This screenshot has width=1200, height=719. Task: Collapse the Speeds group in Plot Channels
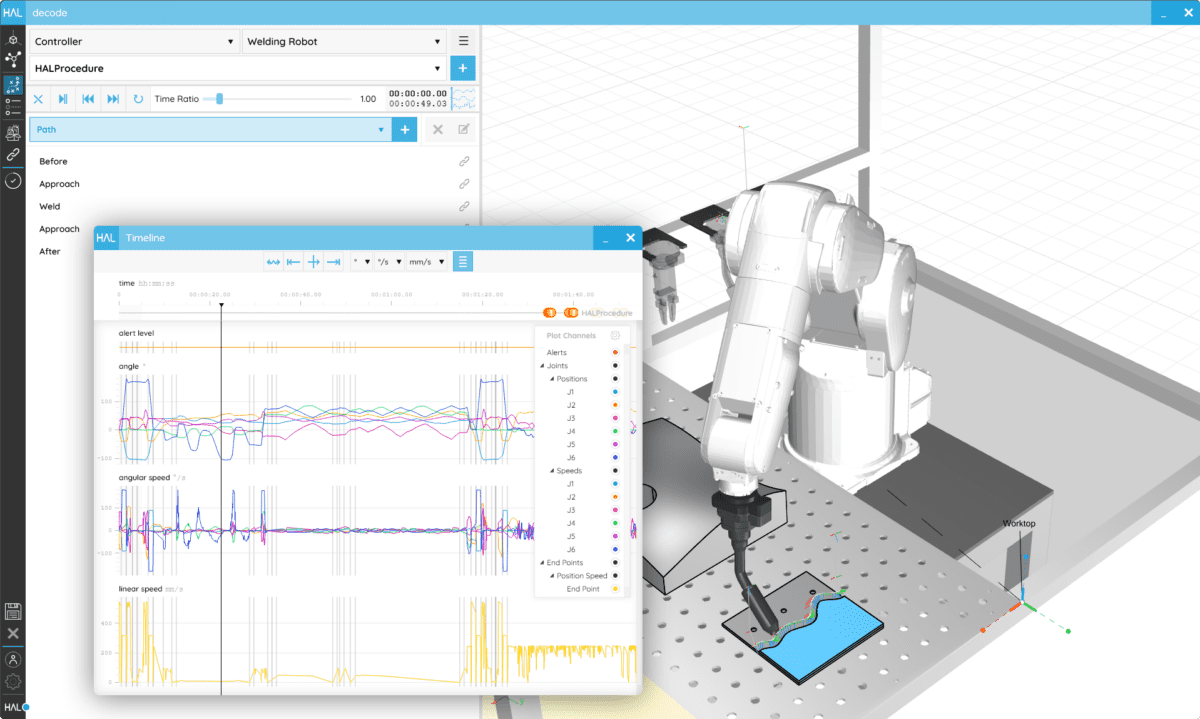click(551, 470)
